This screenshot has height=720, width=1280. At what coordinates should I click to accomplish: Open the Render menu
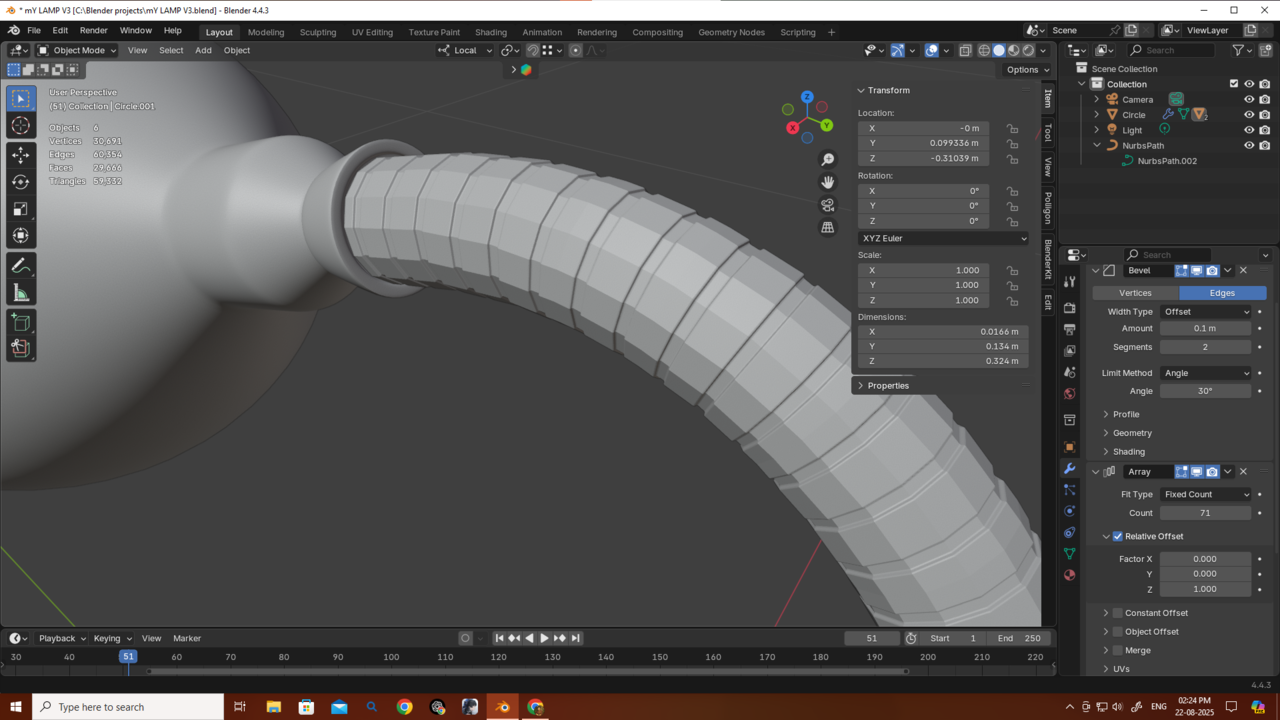93,31
